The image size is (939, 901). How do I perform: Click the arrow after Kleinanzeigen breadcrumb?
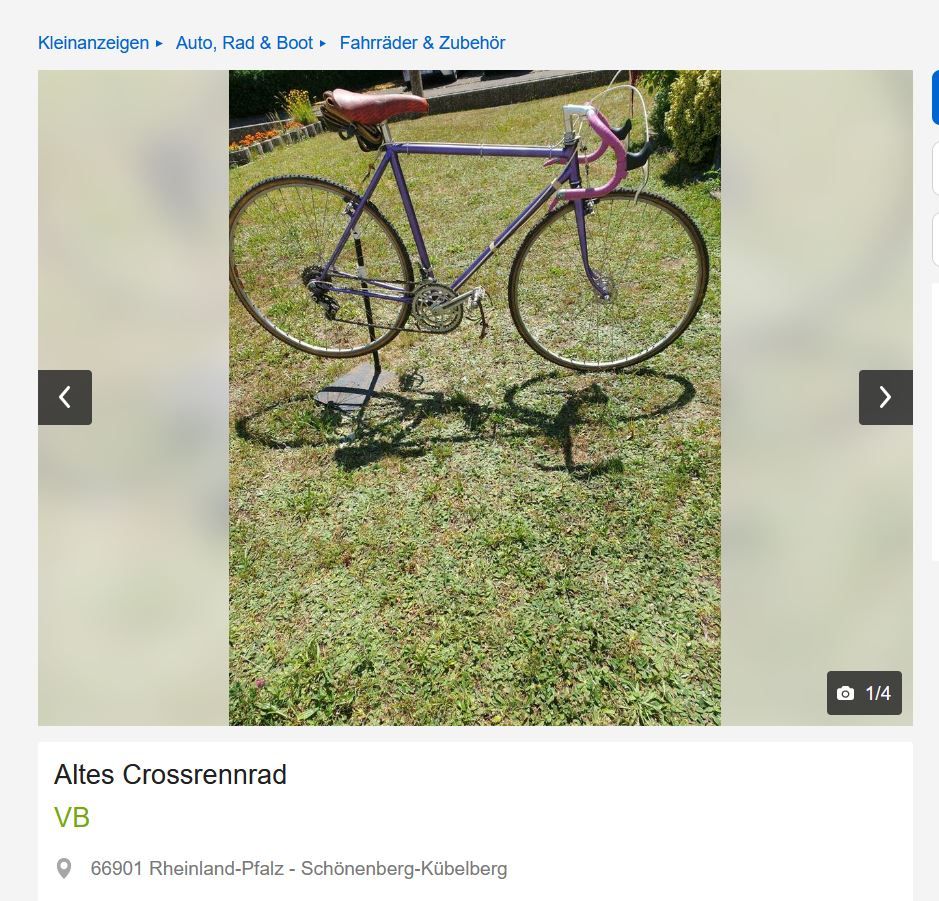tap(159, 44)
